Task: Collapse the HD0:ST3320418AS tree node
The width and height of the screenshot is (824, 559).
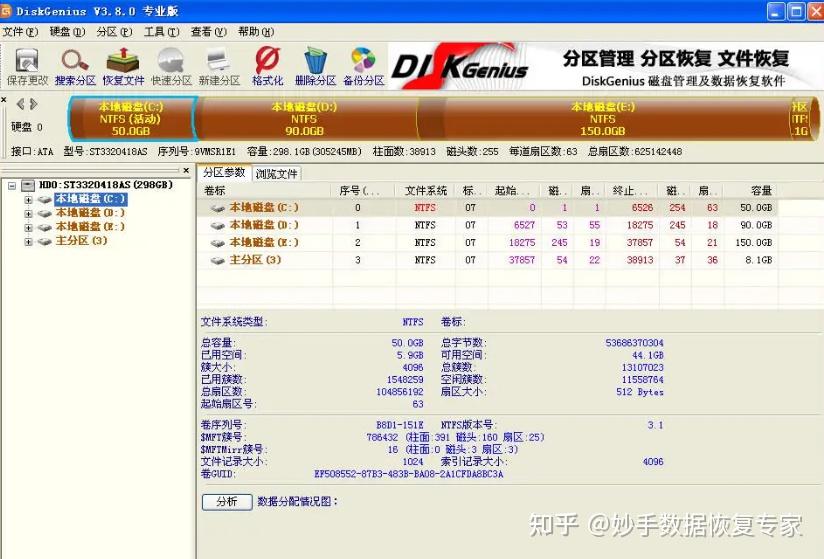Action: 12,185
